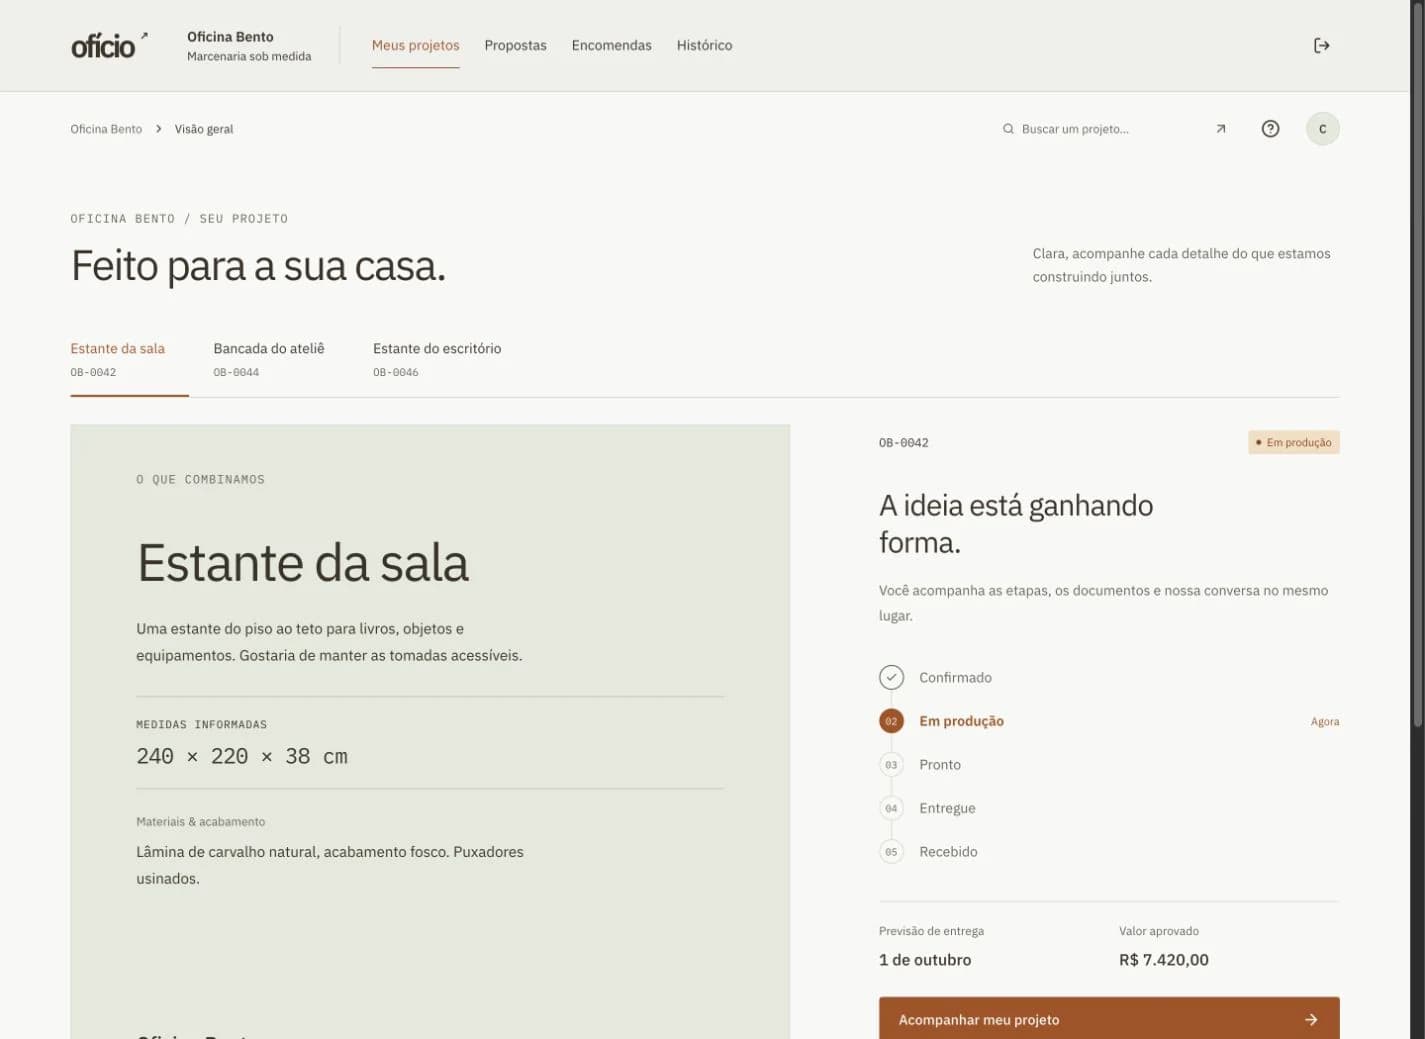This screenshot has height=1039, width=1425.
Task: Click the Oficina Bento breadcrumb link
Action: tap(106, 129)
